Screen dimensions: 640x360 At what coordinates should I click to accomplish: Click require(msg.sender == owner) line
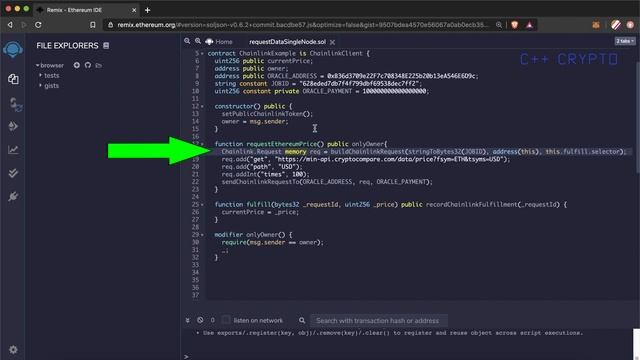[272, 242]
